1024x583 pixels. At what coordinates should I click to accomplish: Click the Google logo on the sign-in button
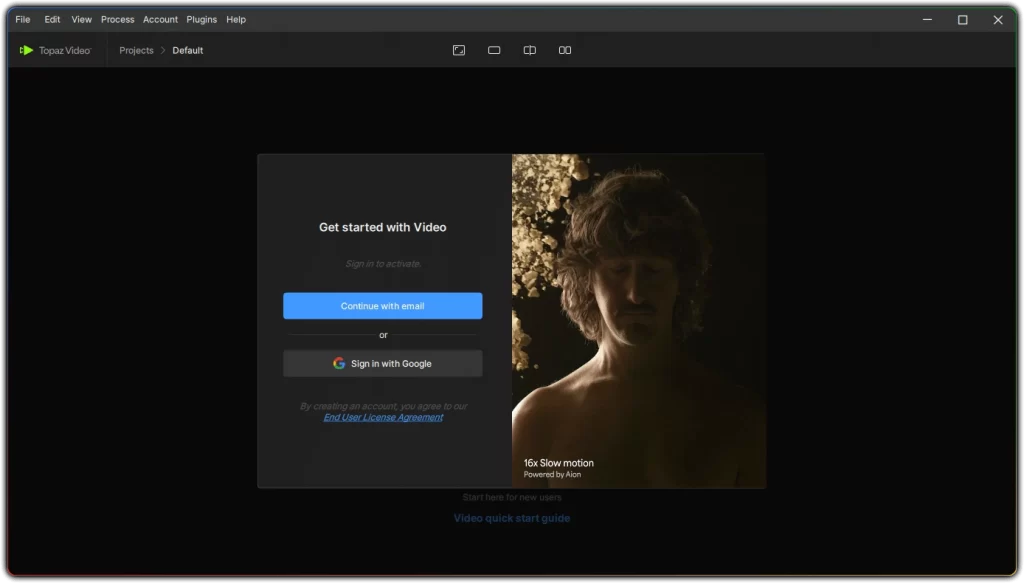340,363
